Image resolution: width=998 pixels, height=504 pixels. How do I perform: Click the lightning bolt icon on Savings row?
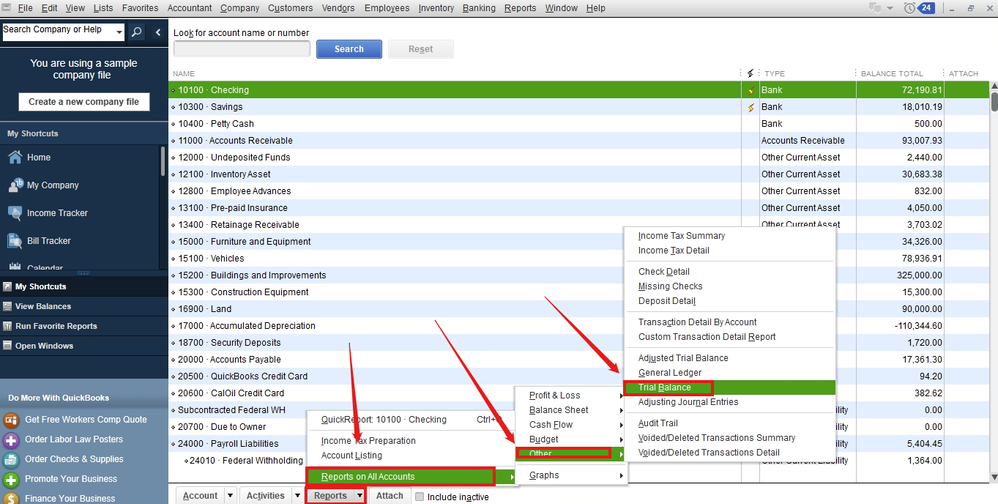coord(750,107)
